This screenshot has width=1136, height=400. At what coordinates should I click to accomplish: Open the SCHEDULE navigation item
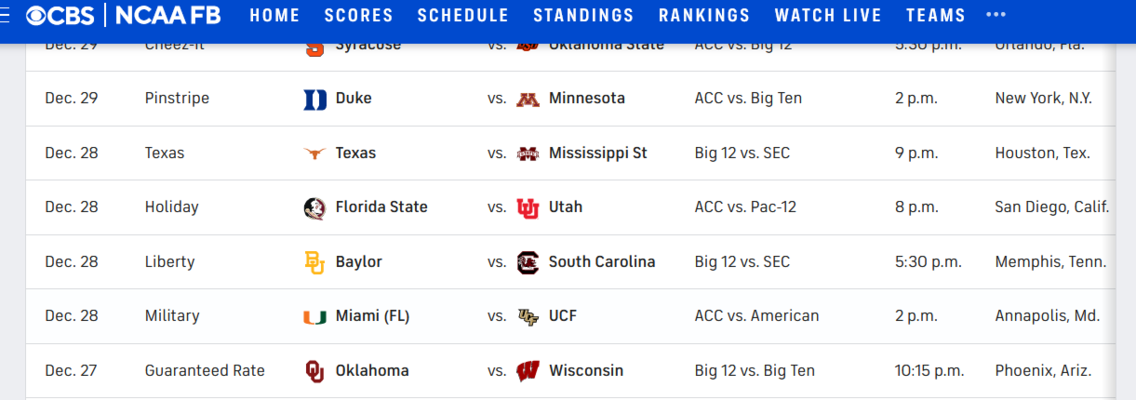(463, 15)
